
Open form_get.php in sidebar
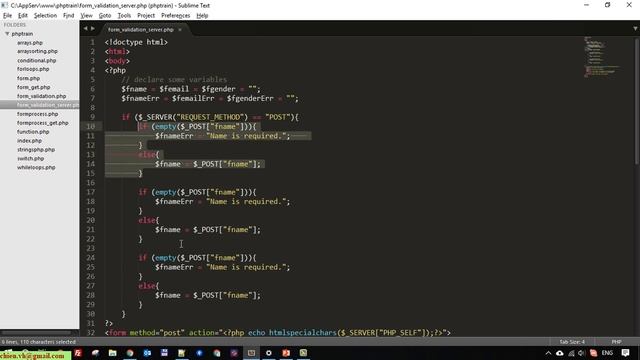33,87
